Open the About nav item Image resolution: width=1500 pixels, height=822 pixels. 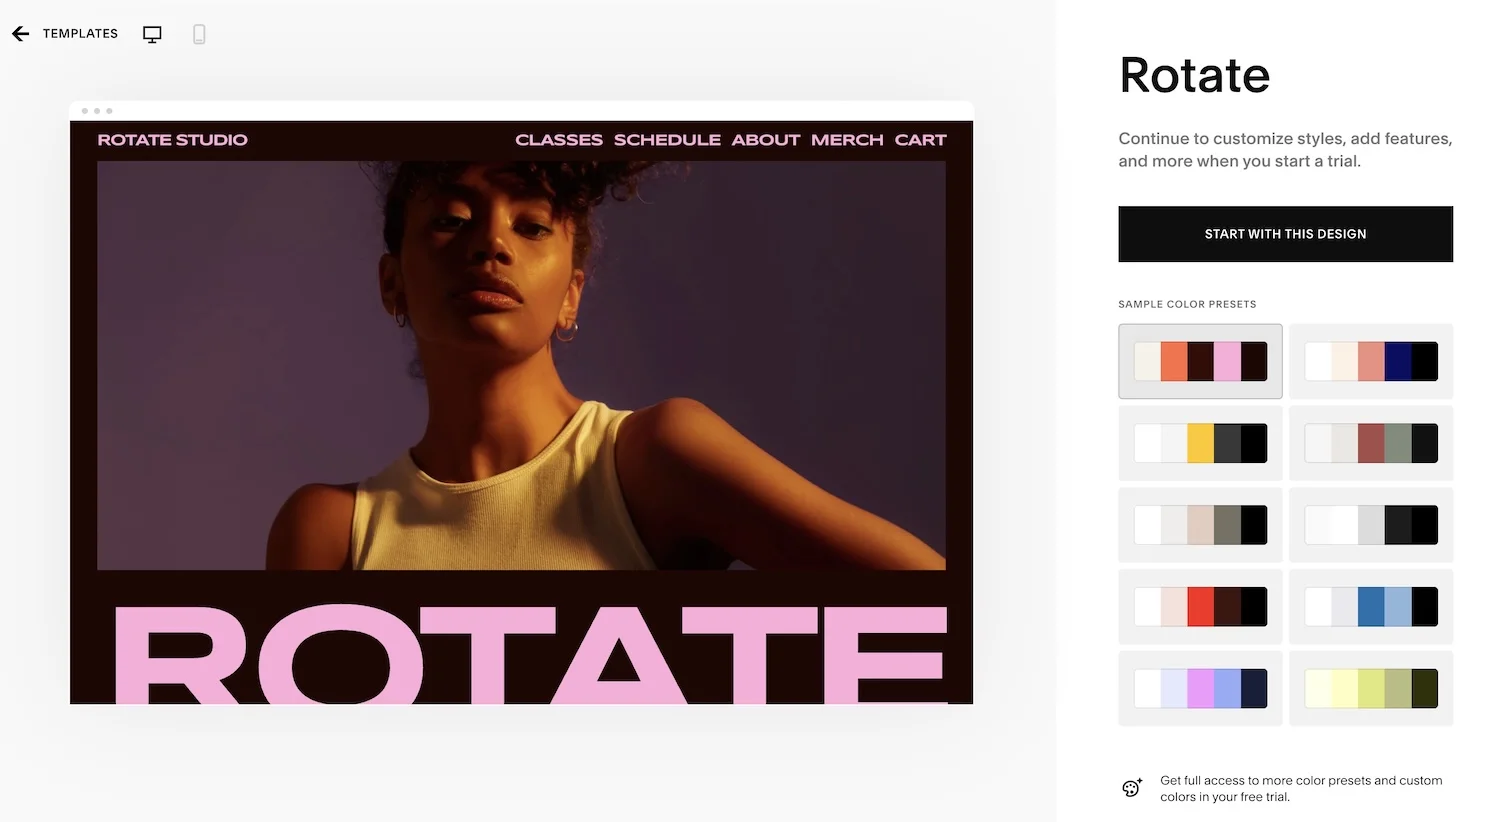click(x=765, y=140)
